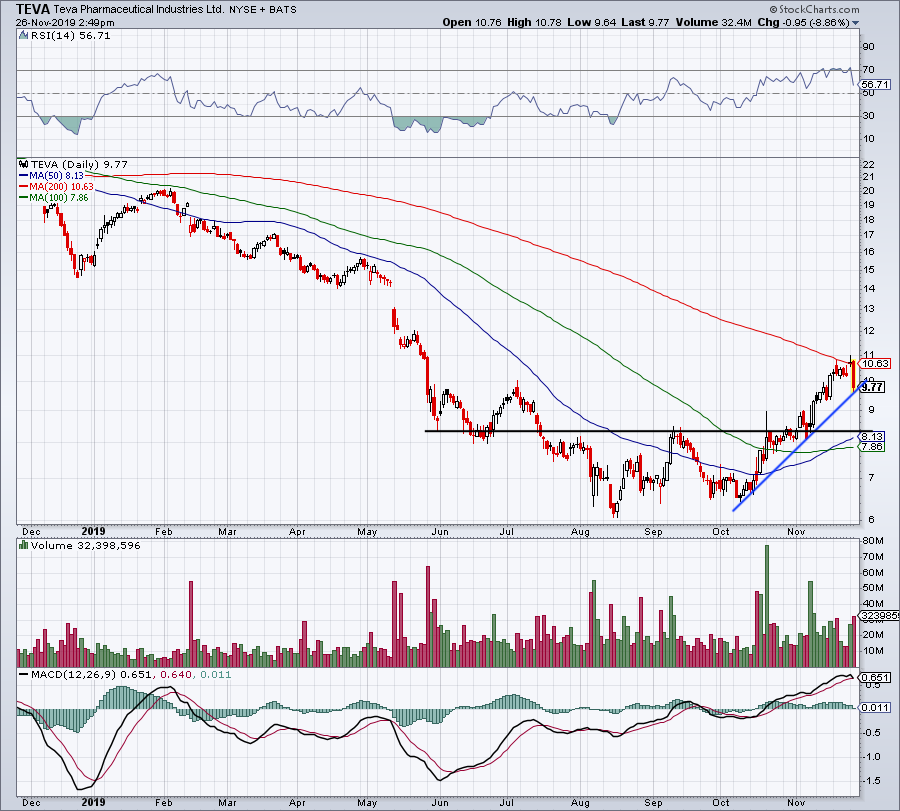
Task: Click the green 7.86 price tag on the right axis
Action: tap(872, 447)
